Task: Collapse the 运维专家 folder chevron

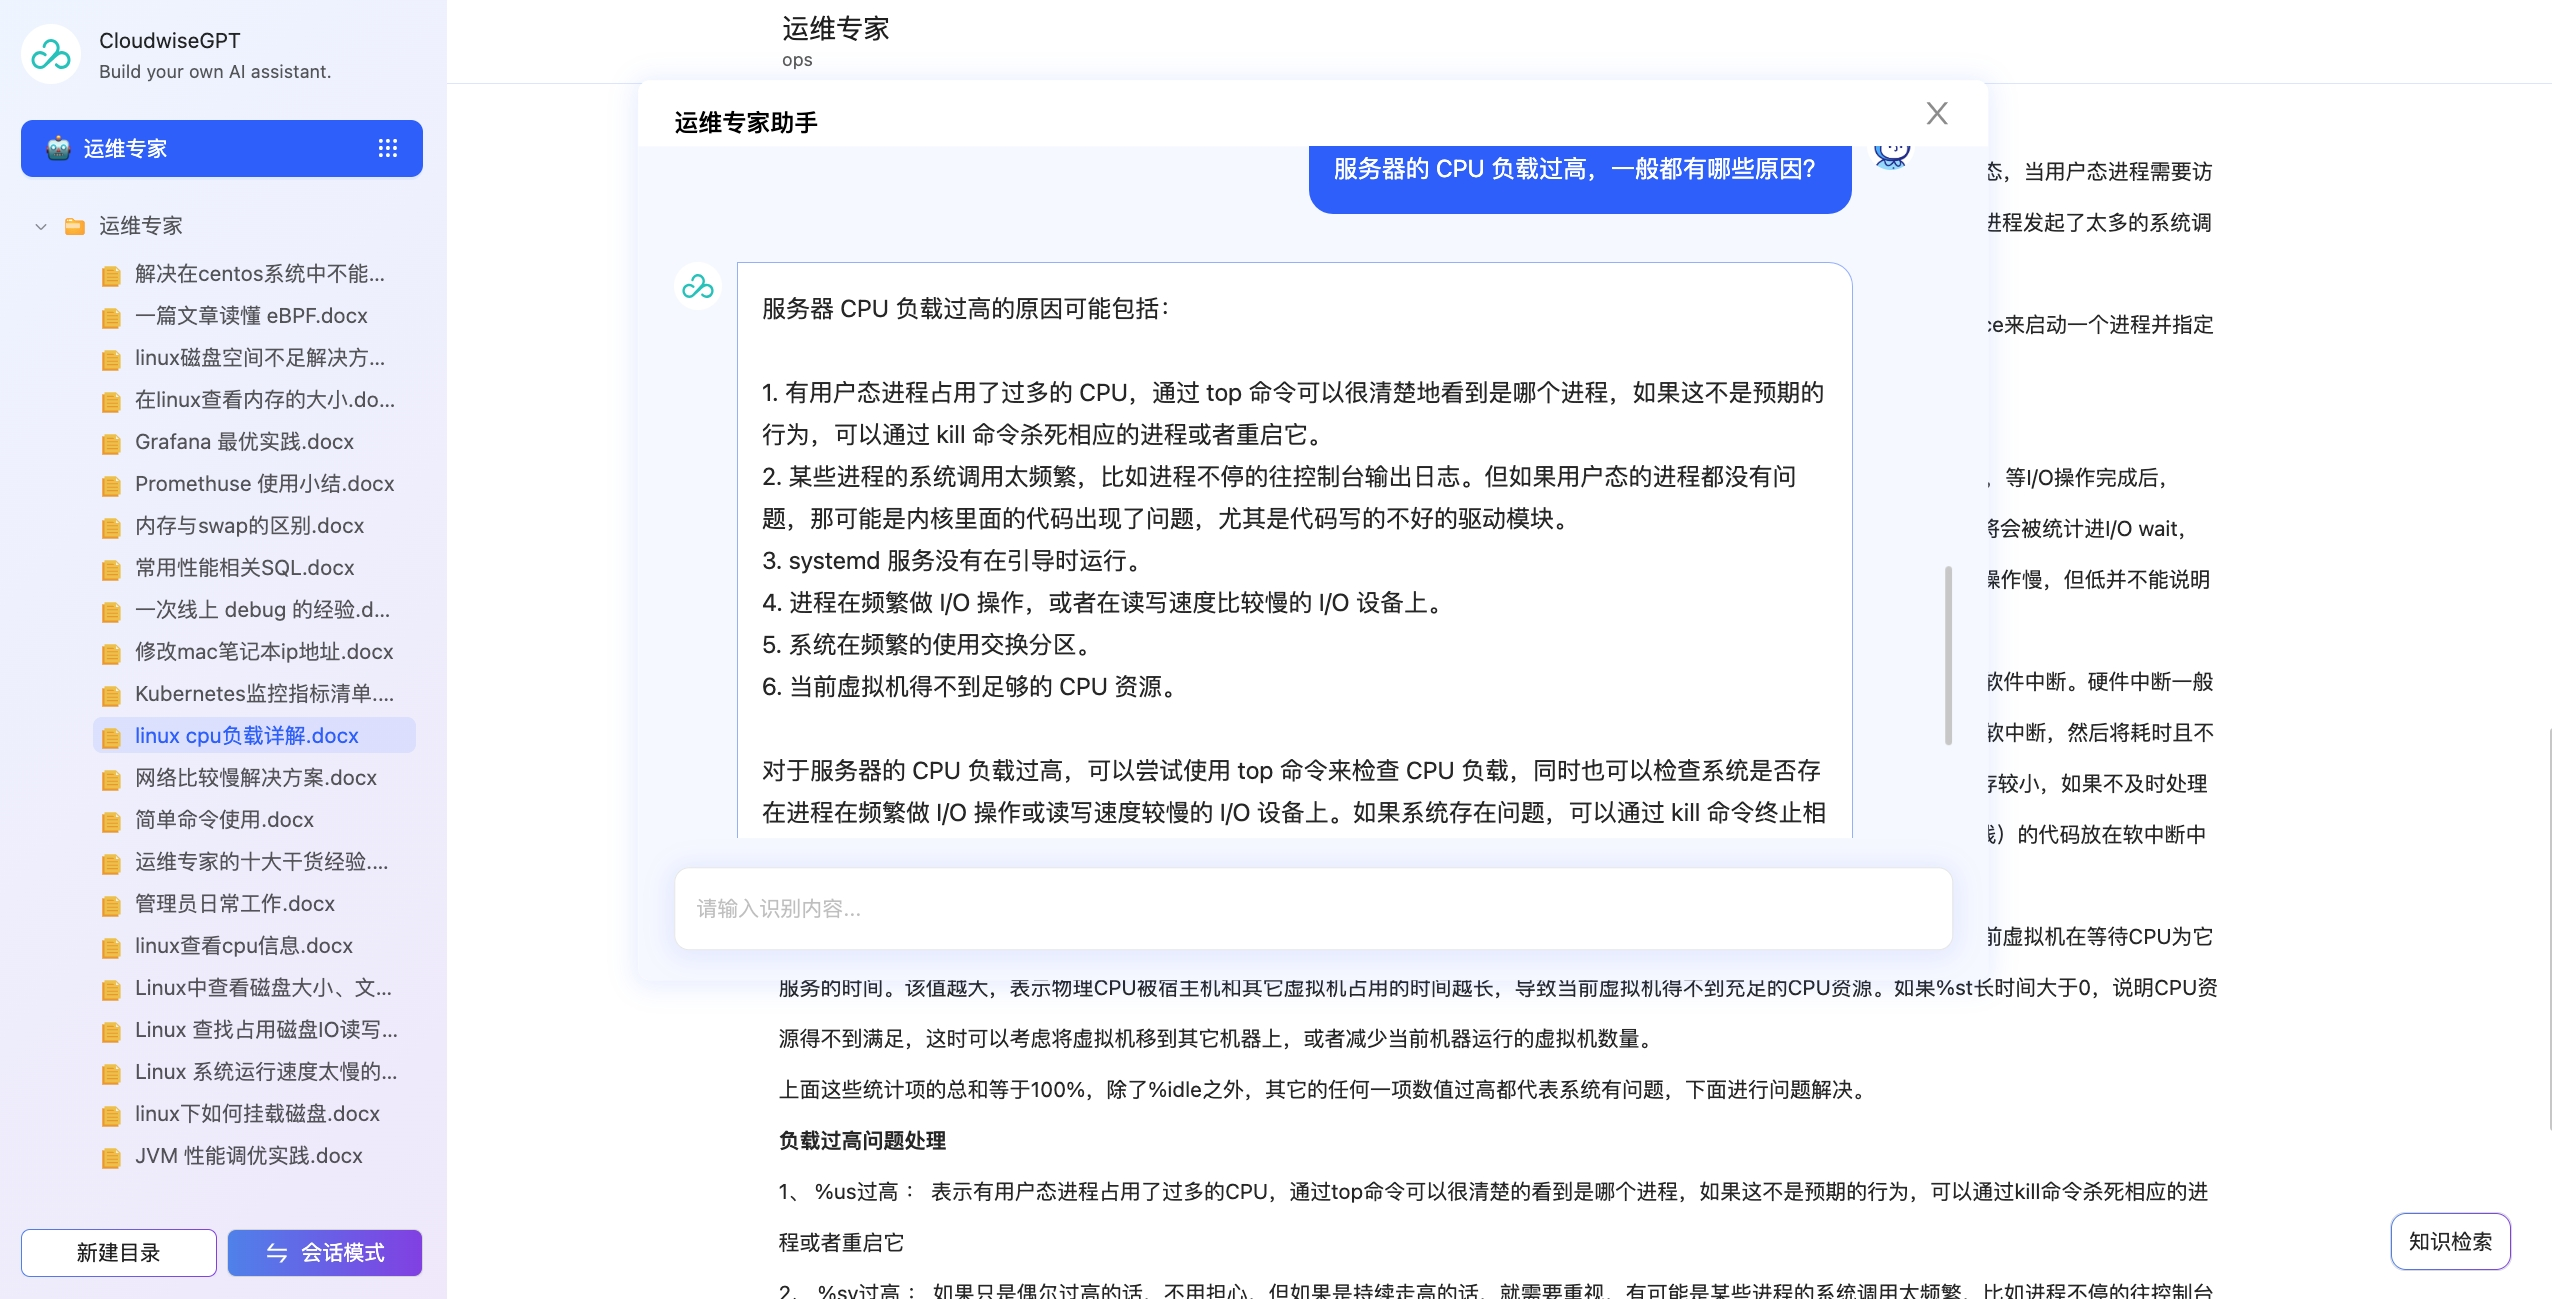Action: tap(41, 226)
